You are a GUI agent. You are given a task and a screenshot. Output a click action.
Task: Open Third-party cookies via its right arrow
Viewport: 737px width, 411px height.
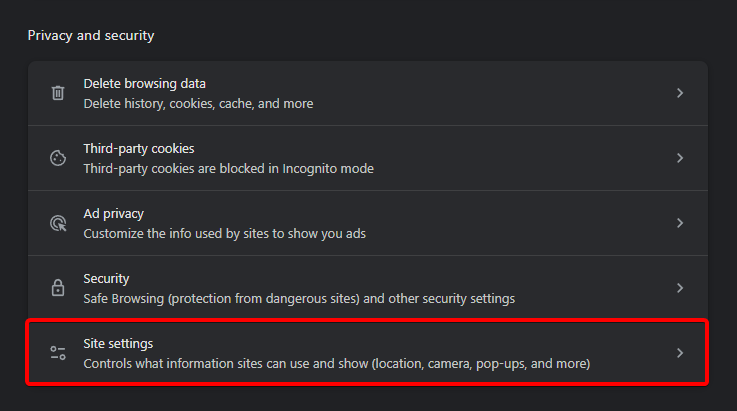pyautogui.click(x=680, y=158)
